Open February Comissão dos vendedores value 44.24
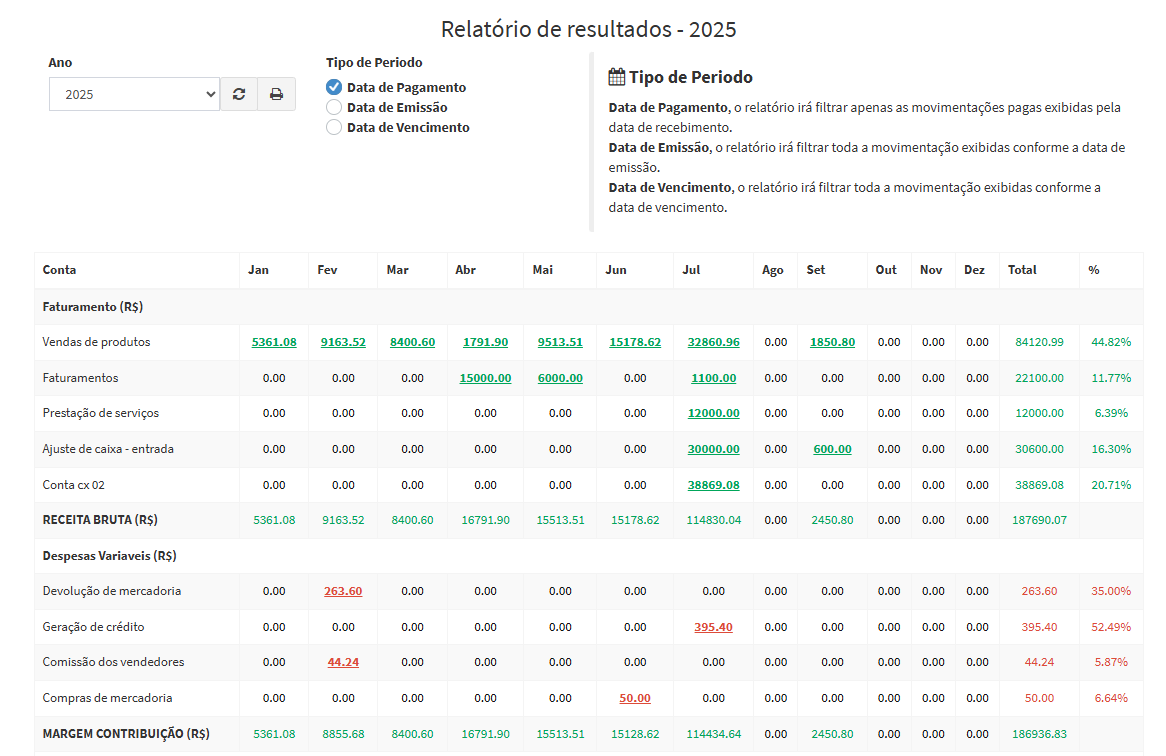 [x=343, y=662]
